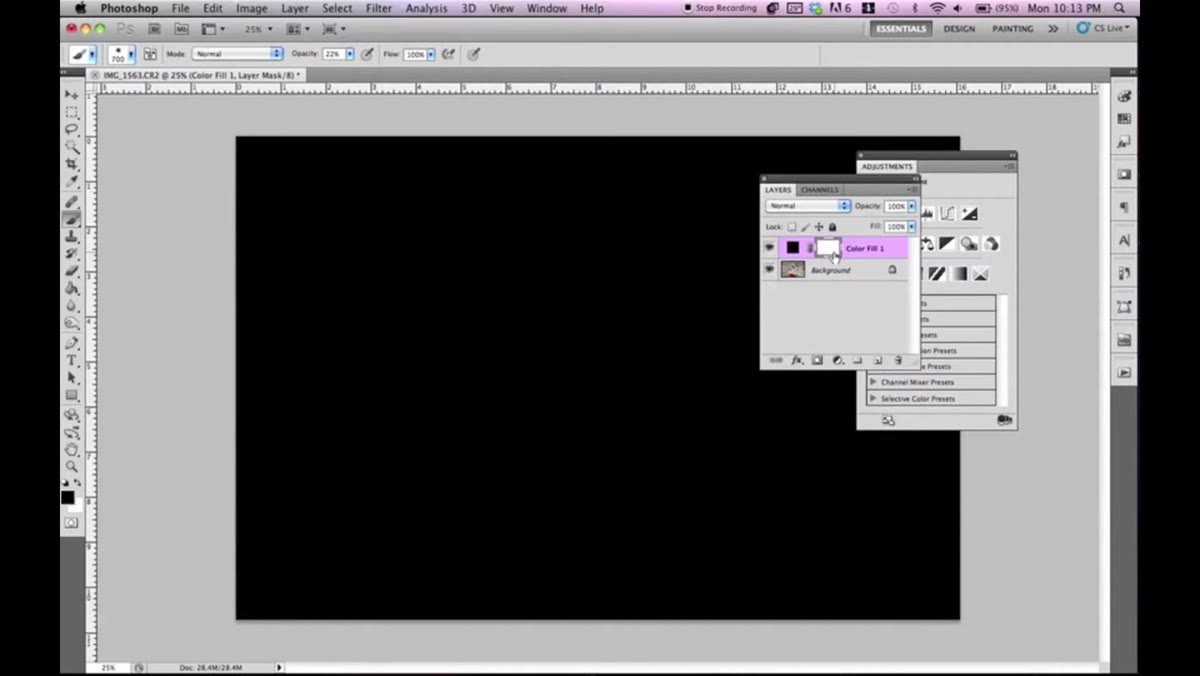
Task: Open the layer Fill dropdown
Action: (x=911, y=227)
